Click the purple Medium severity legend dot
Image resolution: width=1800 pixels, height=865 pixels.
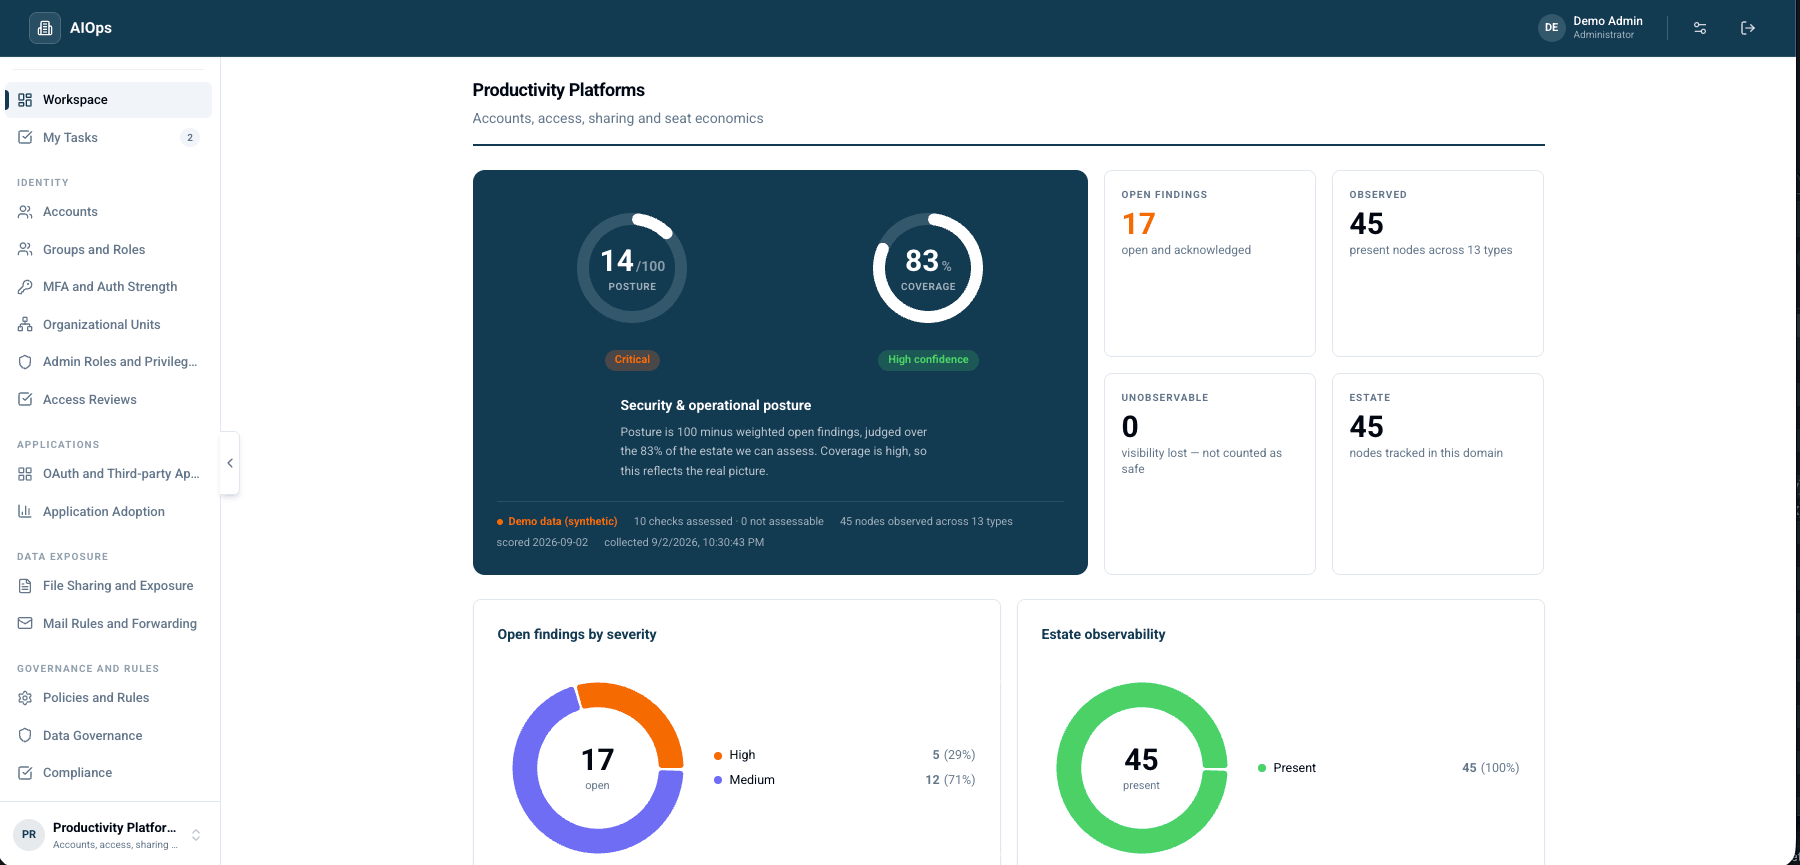[718, 780]
